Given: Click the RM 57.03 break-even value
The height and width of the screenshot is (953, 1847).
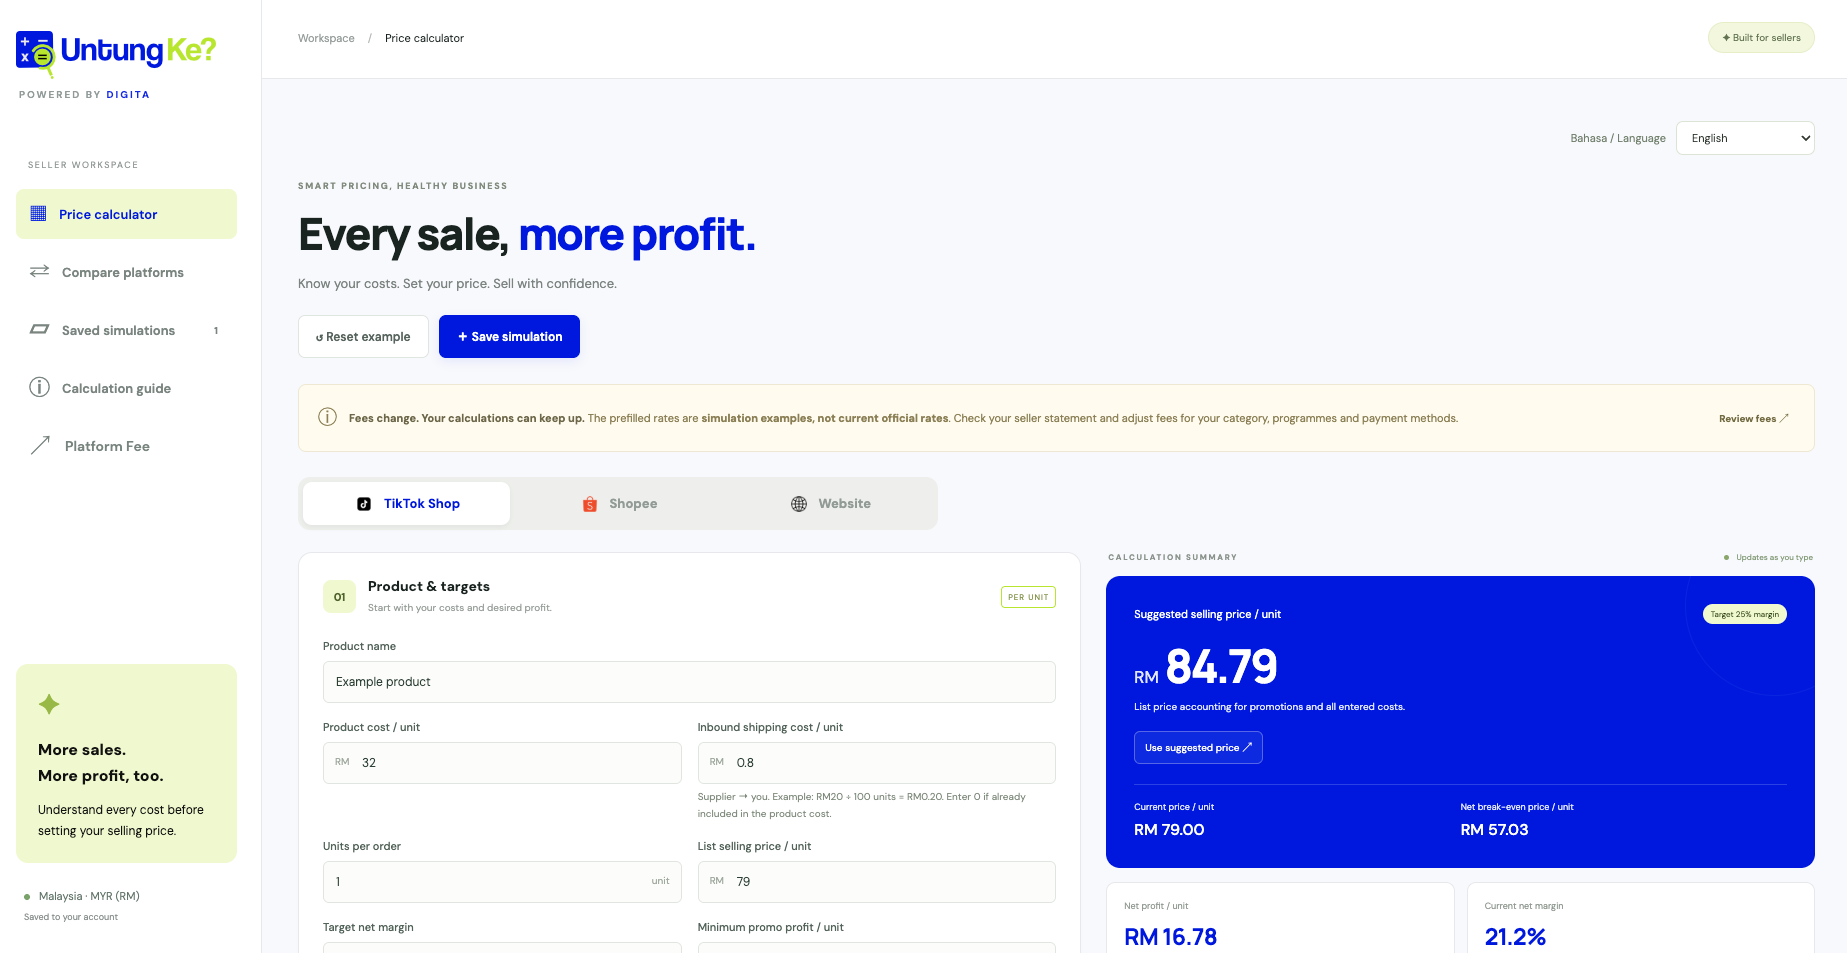Looking at the screenshot, I should click(1494, 830).
